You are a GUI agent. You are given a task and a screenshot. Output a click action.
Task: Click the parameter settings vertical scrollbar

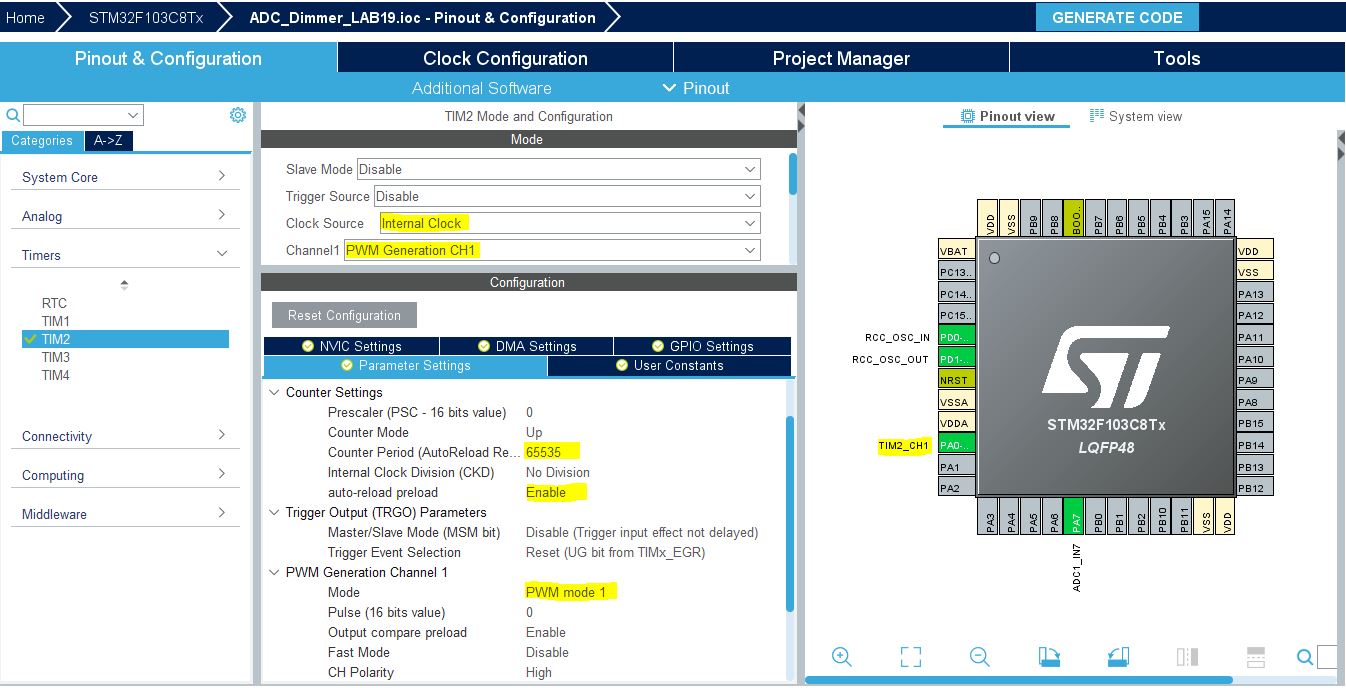pyautogui.click(x=790, y=513)
